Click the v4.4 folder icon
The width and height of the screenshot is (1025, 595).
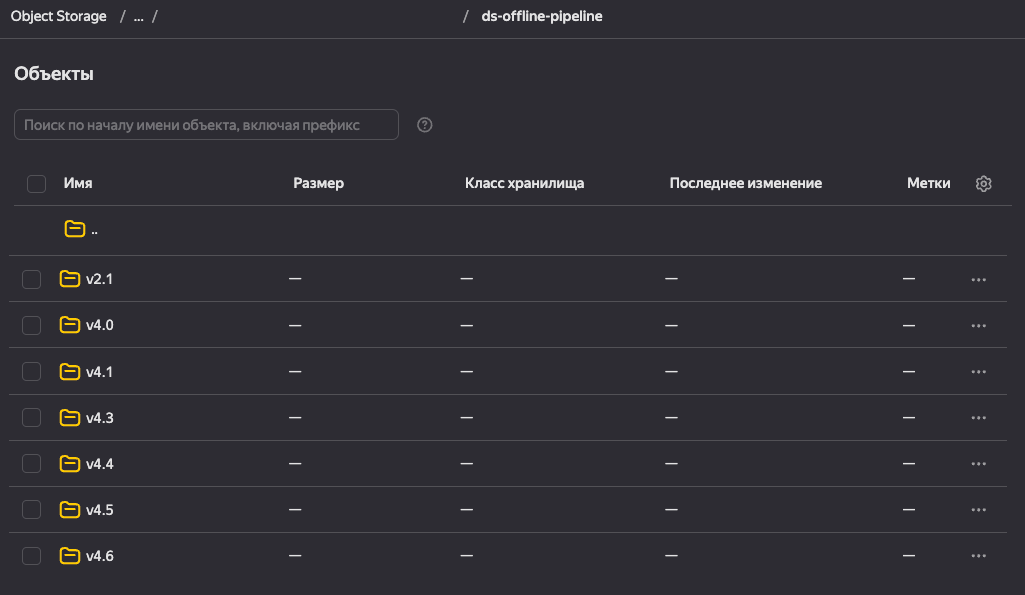(70, 464)
